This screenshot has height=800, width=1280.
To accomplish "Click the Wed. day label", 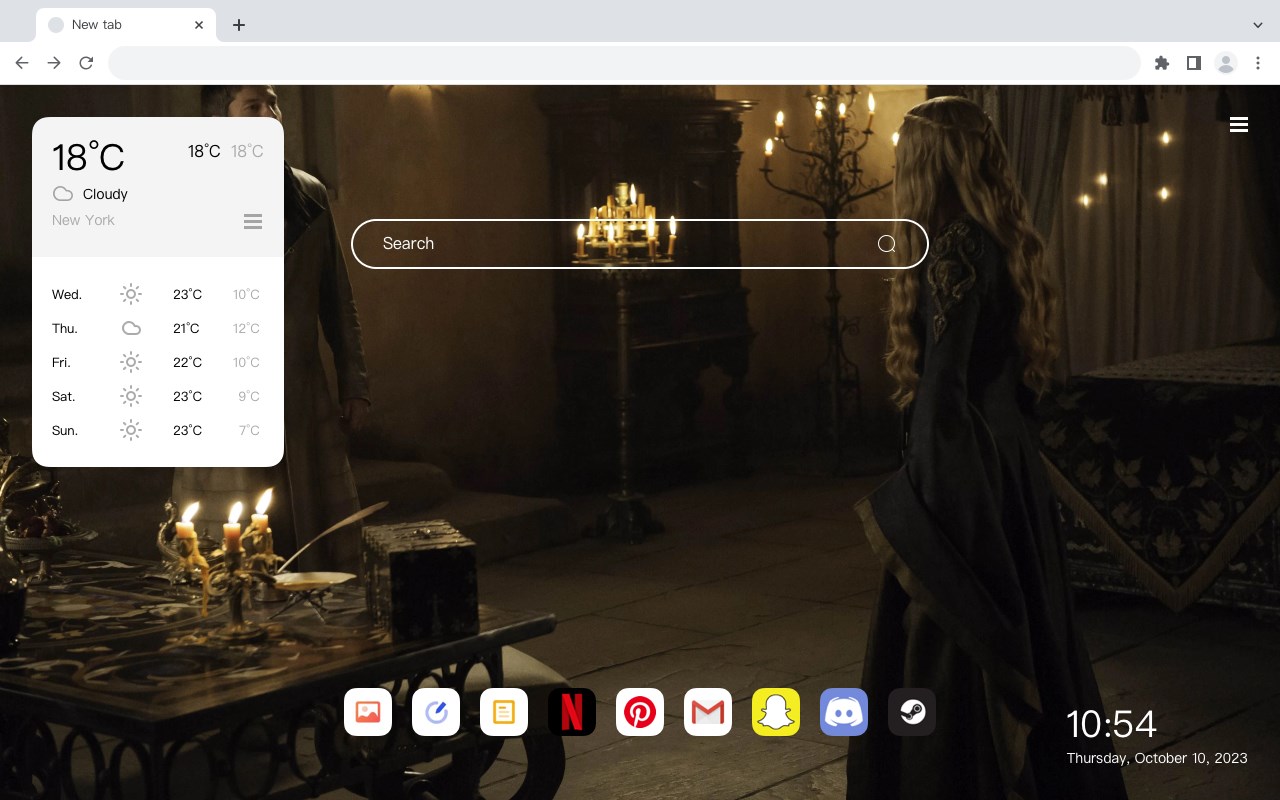I will click(x=67, y=294).
